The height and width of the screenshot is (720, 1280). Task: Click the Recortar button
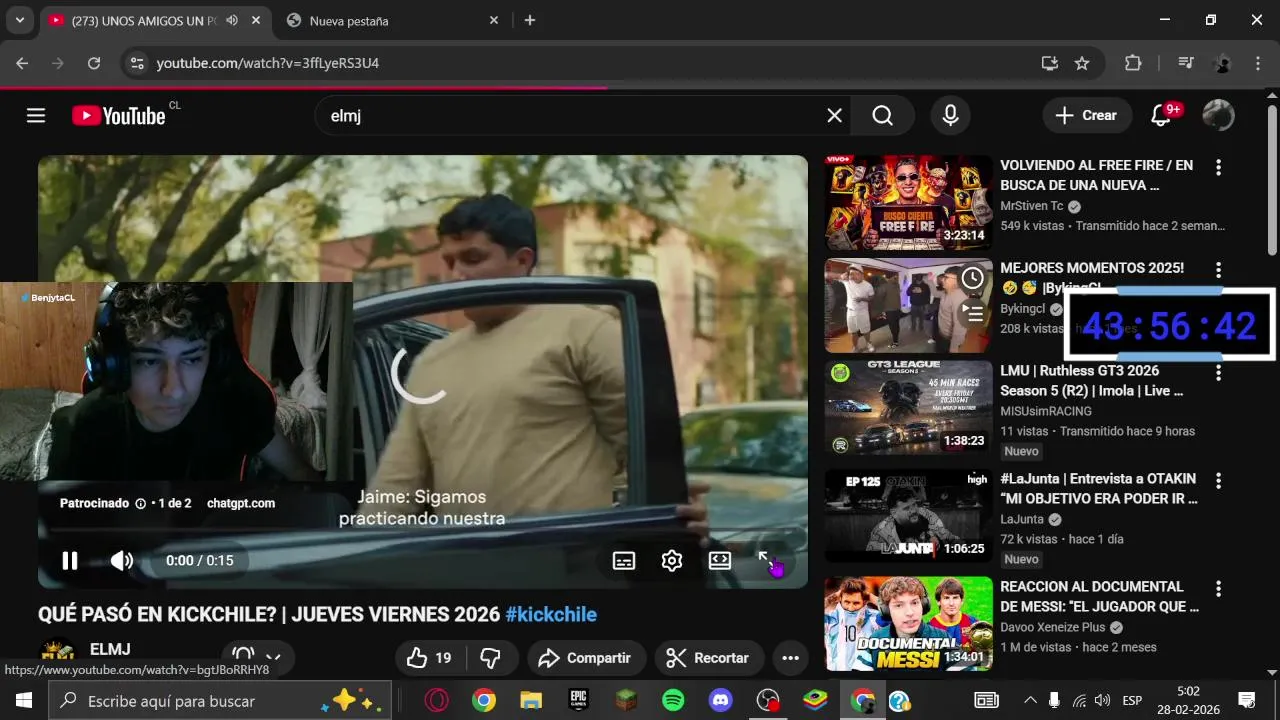[708, 658]
